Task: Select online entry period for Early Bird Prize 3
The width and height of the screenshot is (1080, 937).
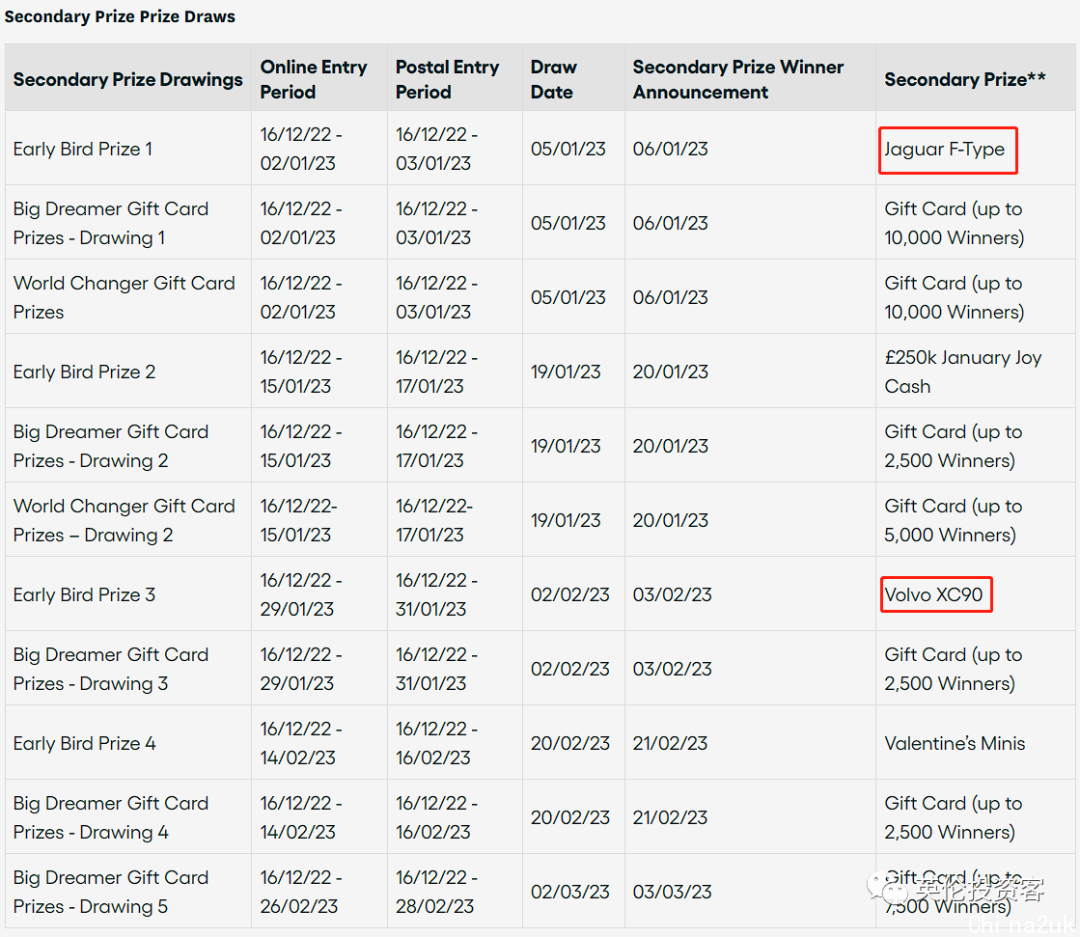Action: coord(301,595)
